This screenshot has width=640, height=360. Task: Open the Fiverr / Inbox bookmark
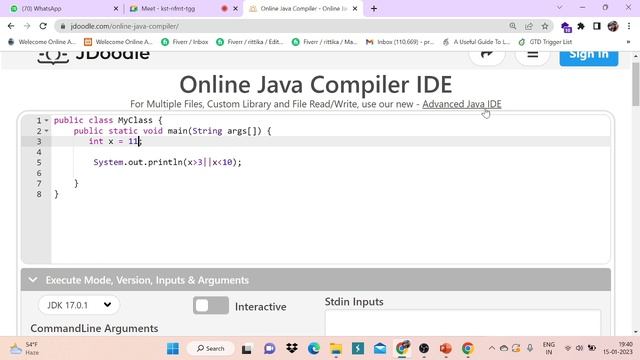(x=185, y=42)
